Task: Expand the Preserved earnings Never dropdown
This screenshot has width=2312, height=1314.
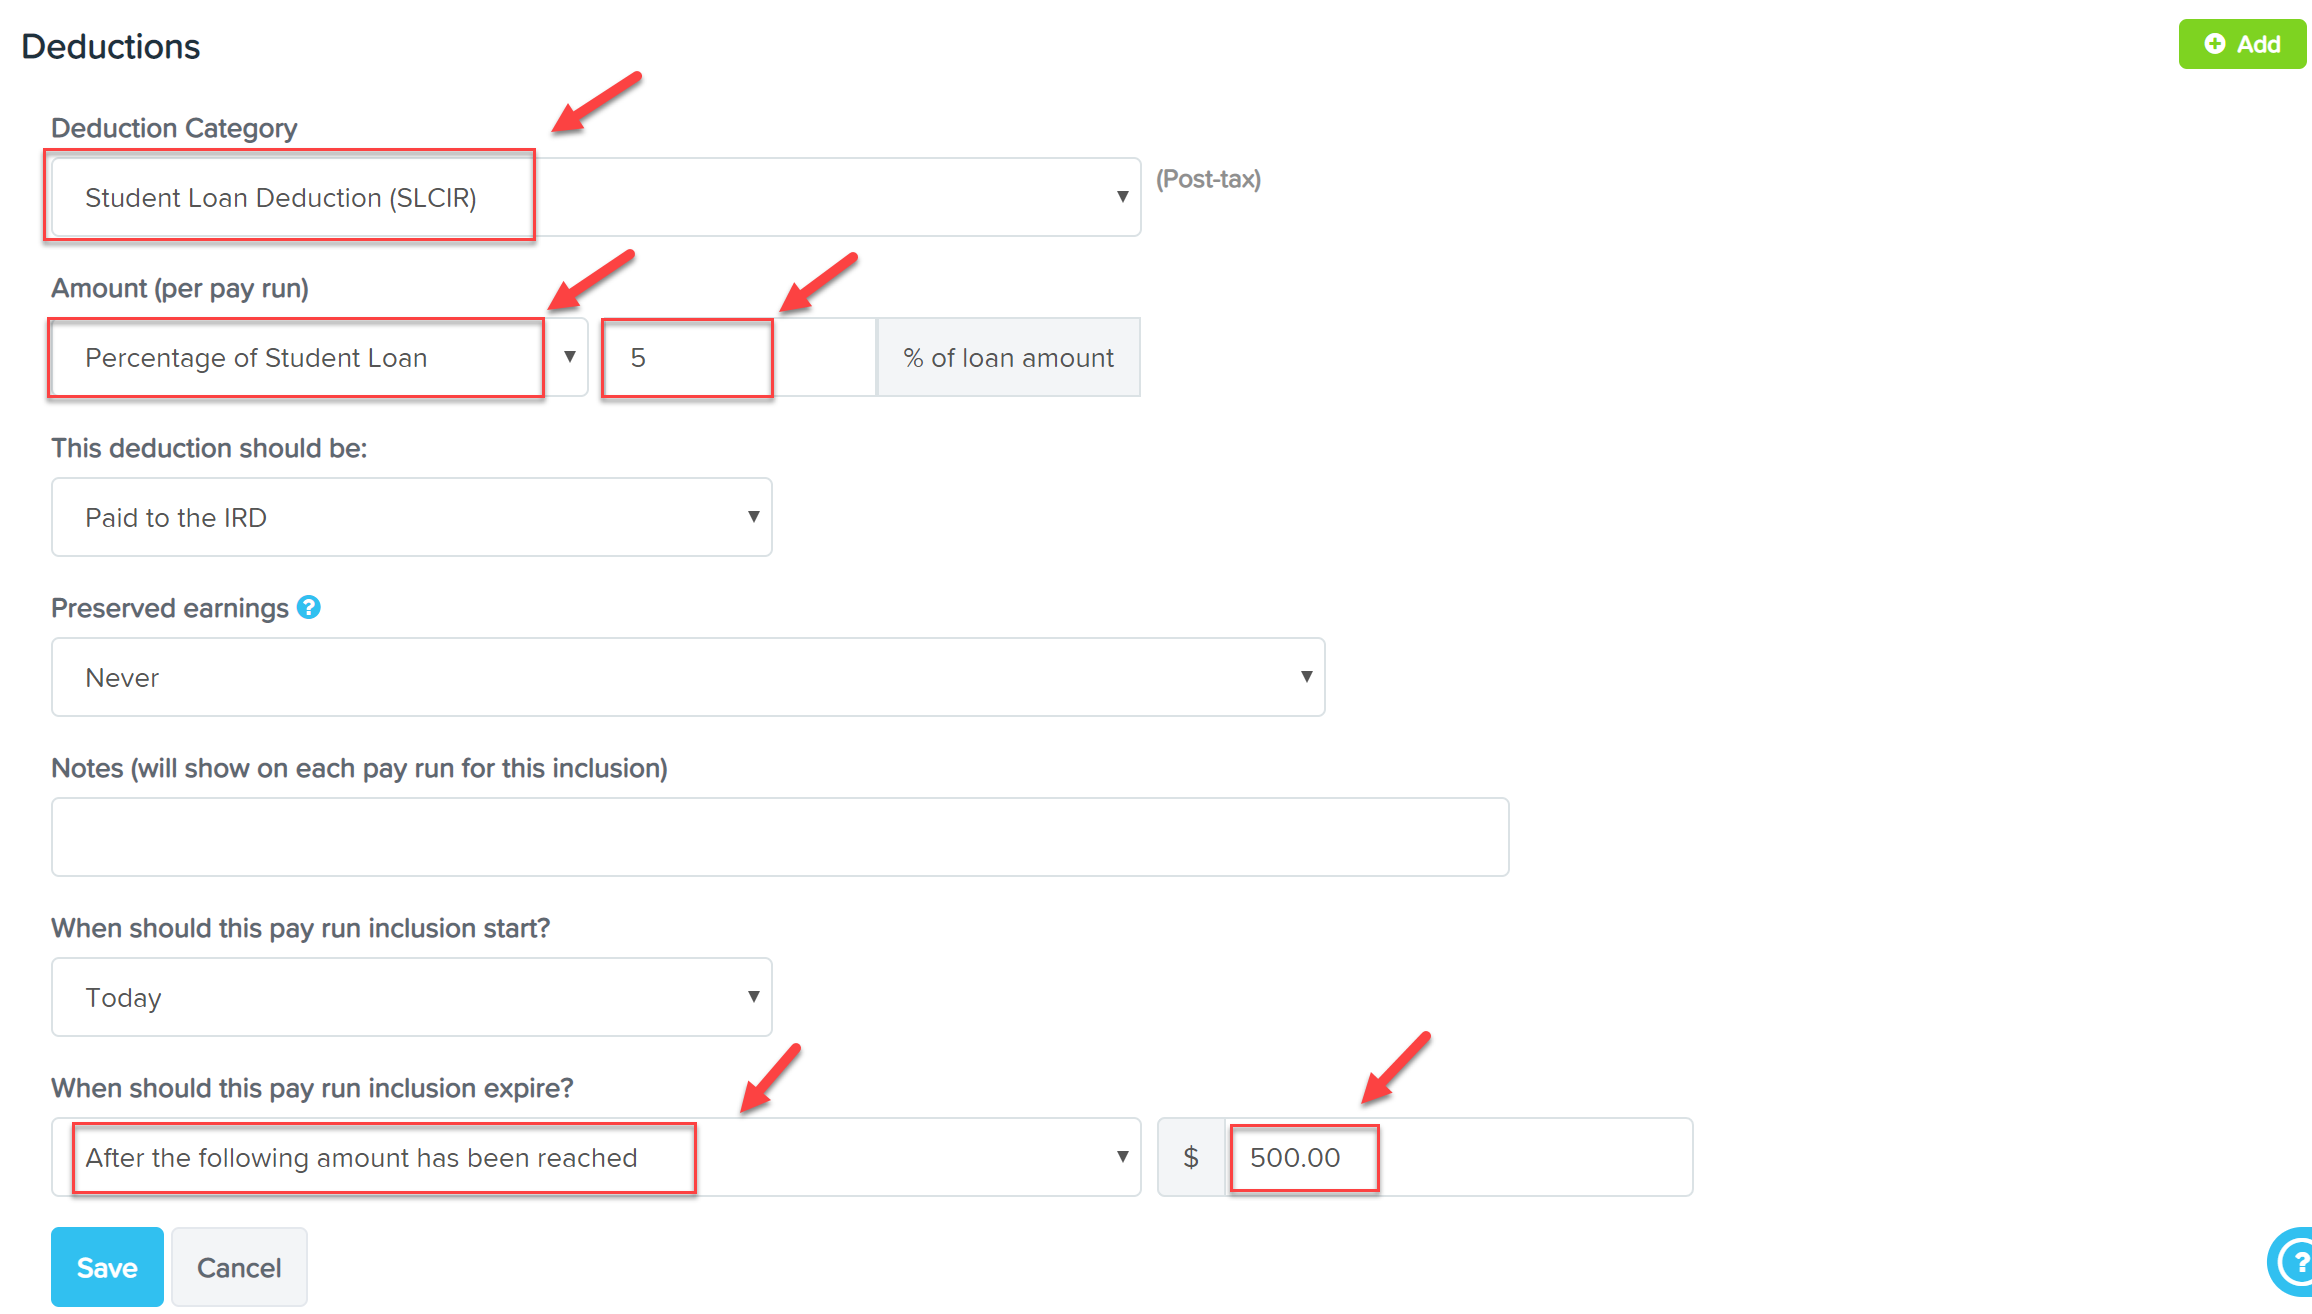Action: pyautogui.click(x=688, y=677)
